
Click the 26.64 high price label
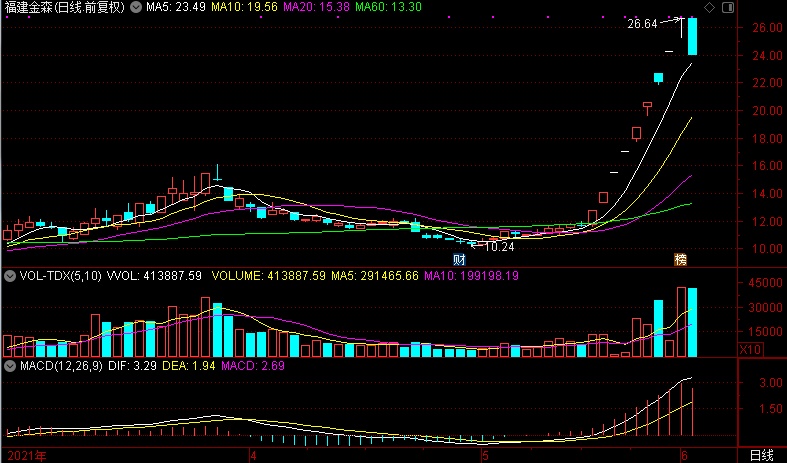pyautogui.click(x=642, y=23)
